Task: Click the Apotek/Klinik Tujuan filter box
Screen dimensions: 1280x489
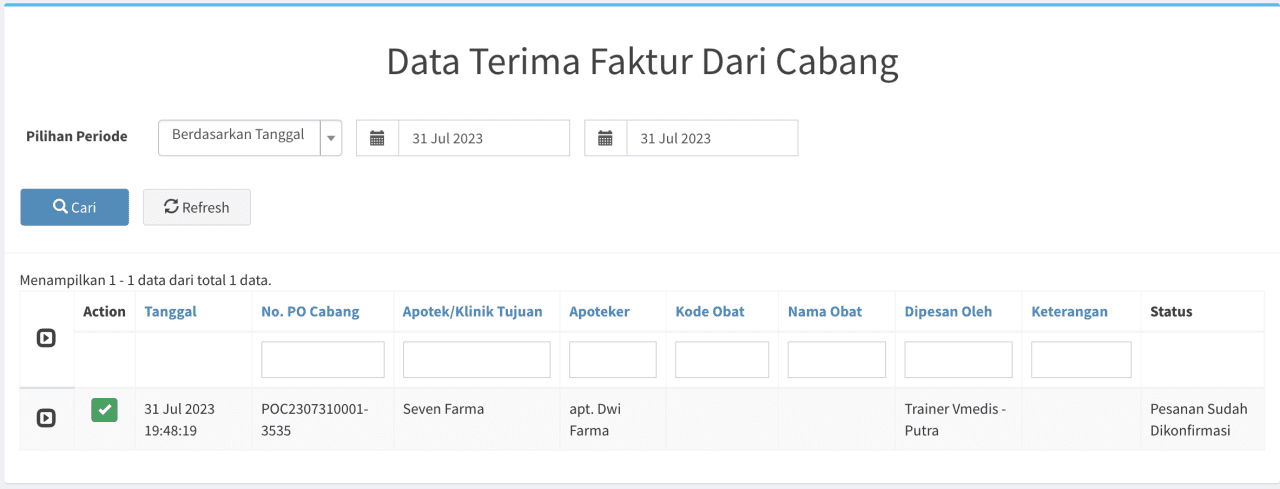Action: point(477,360)
